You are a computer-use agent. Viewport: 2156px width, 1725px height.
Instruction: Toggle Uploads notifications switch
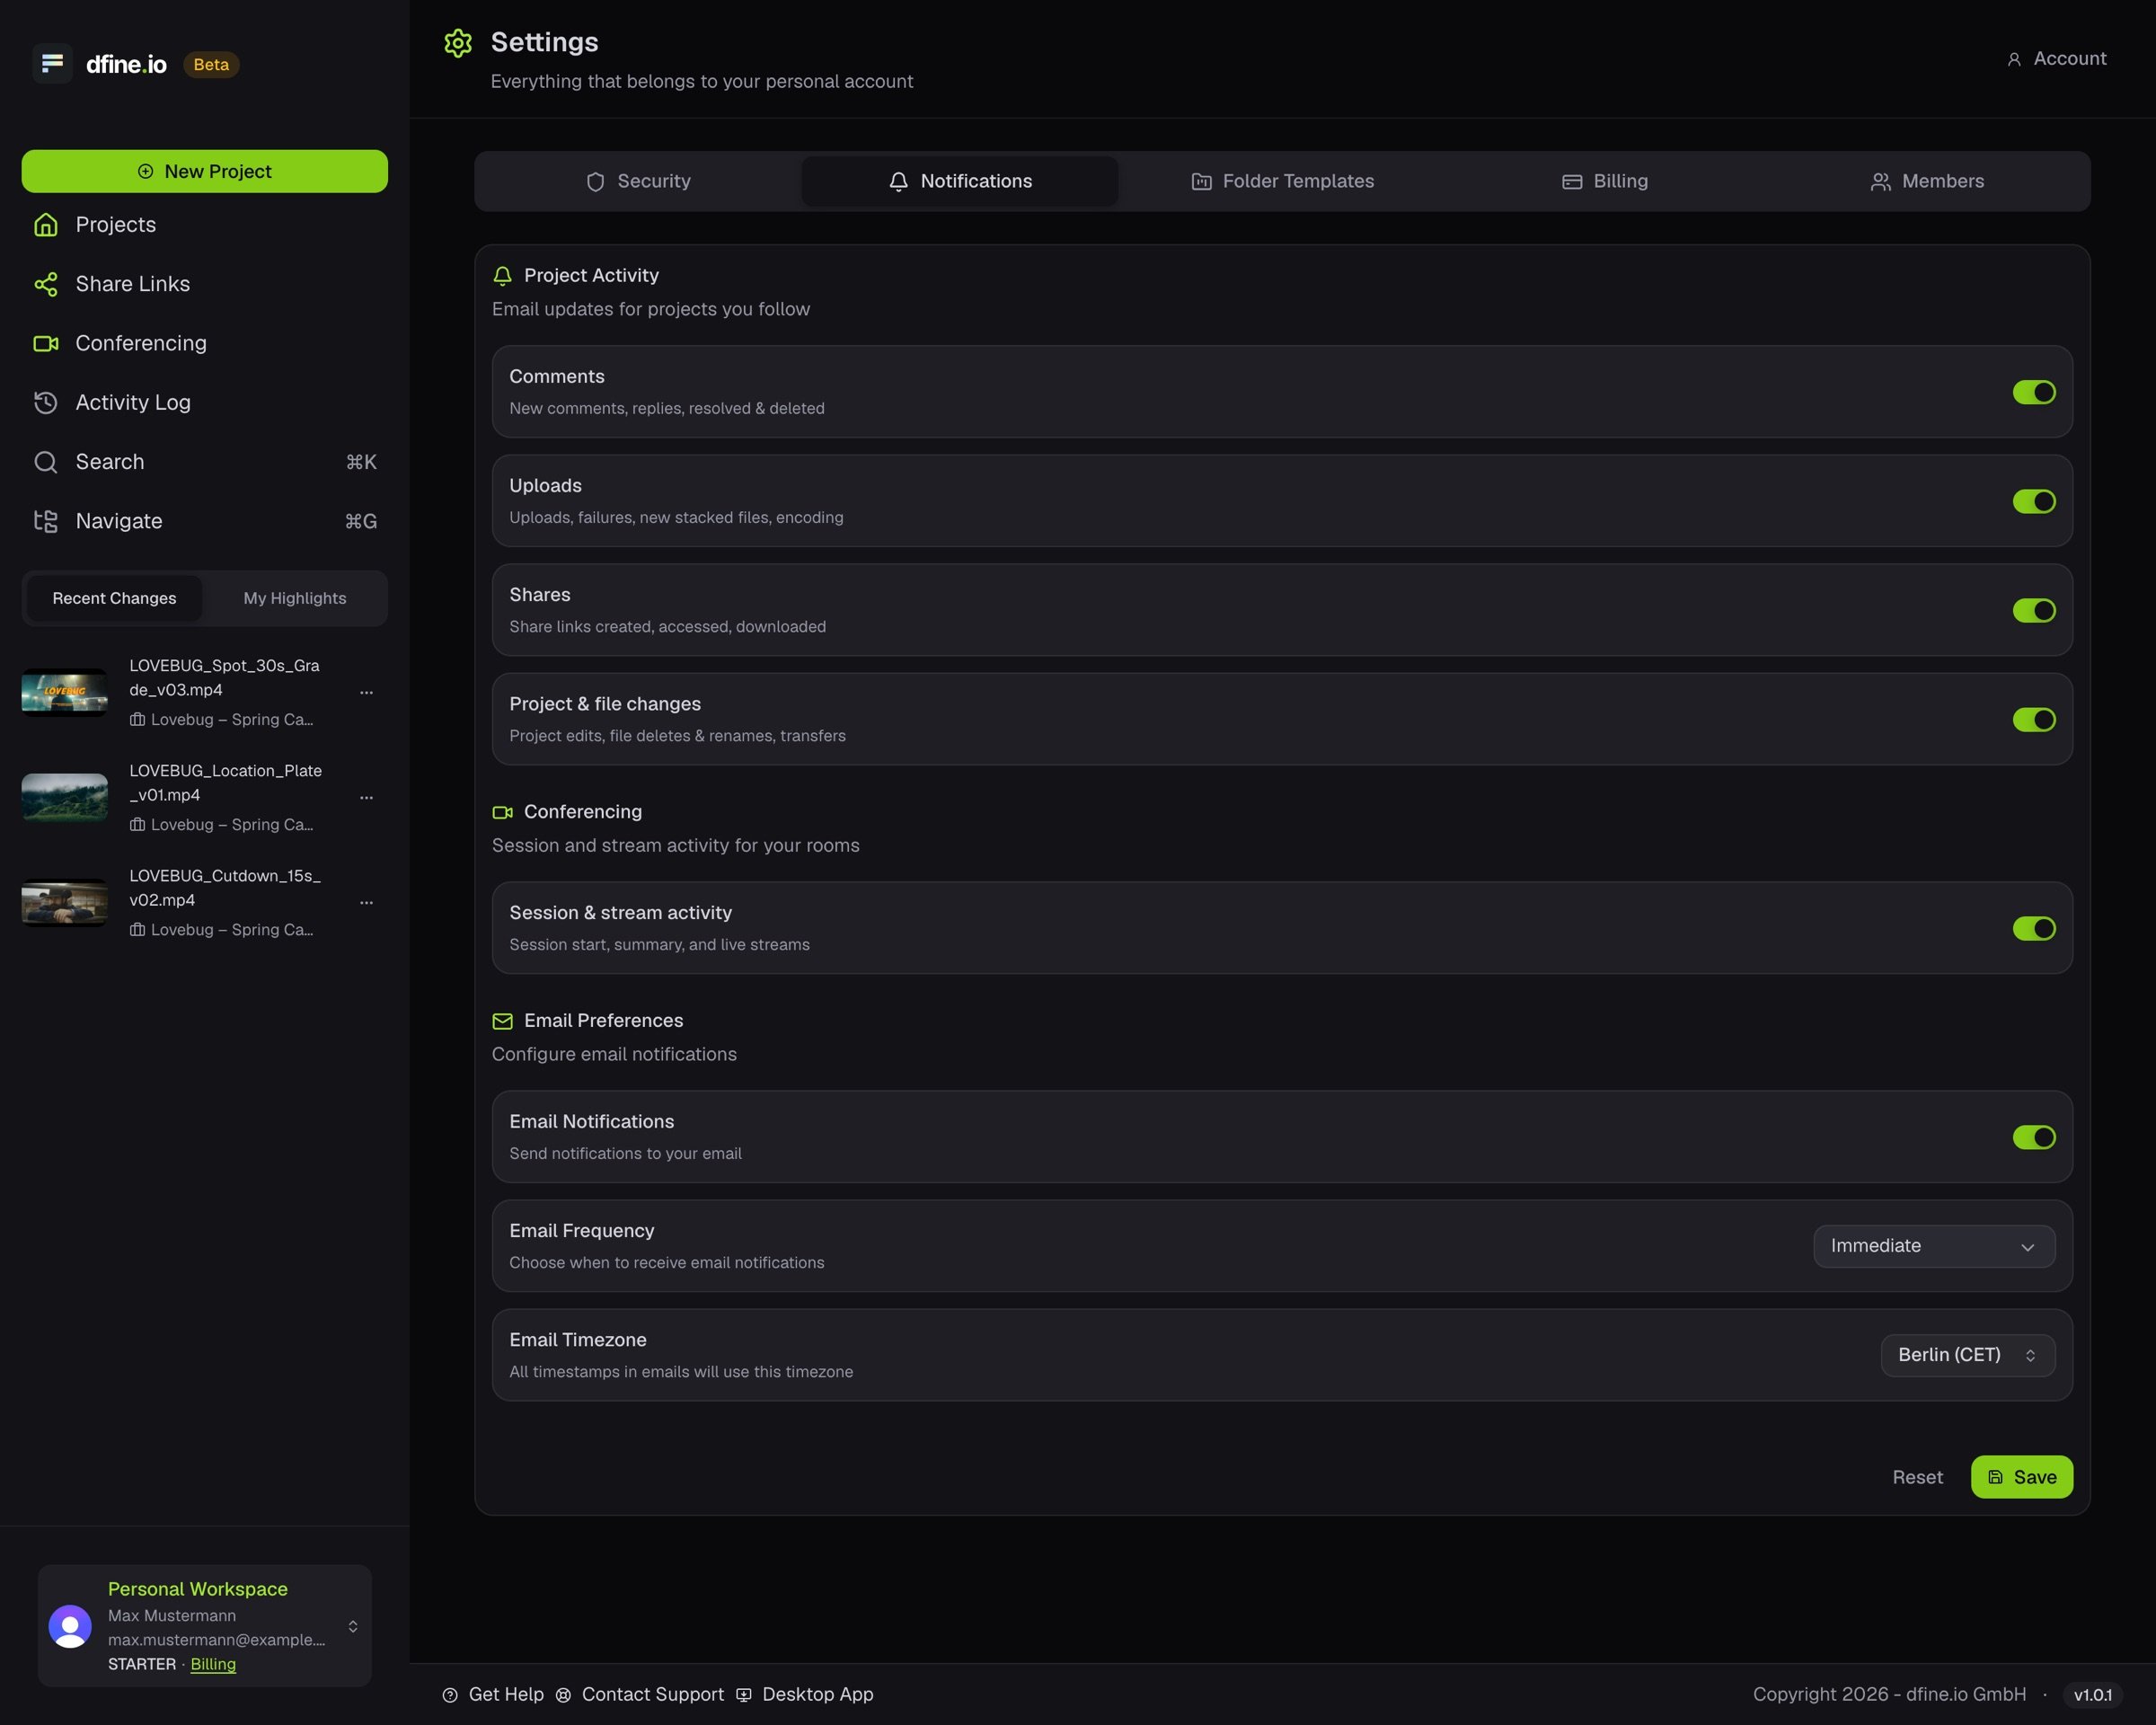(2034, 501)
